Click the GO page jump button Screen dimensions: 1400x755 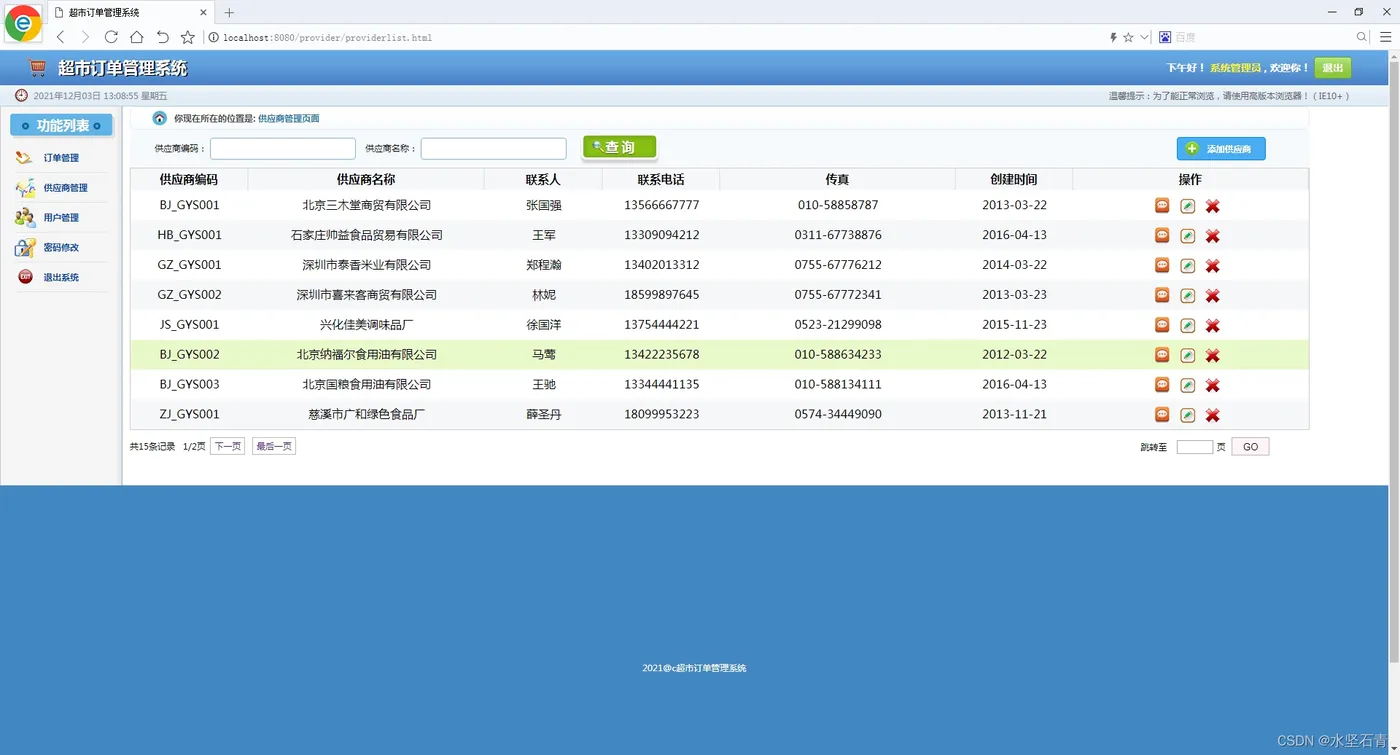click(x=1250, y=447)
